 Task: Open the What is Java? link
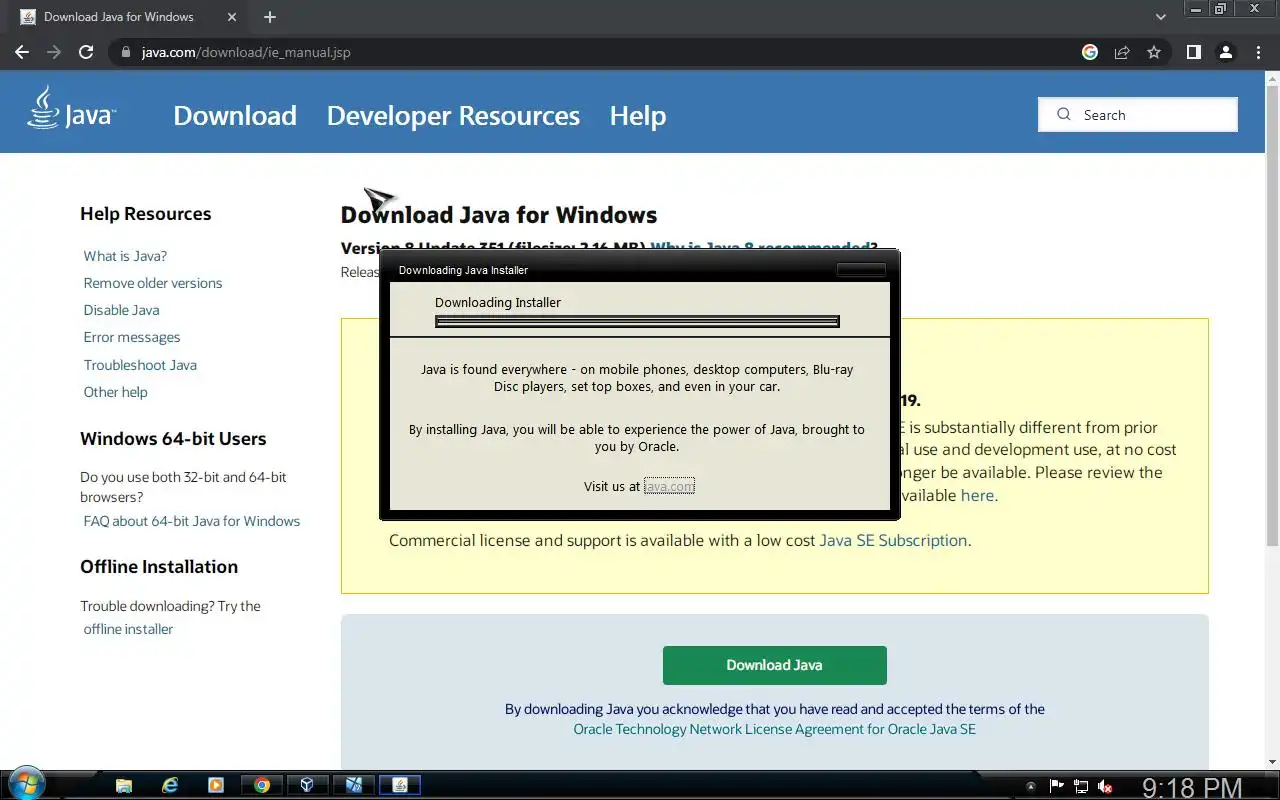(x=125, y=256)
